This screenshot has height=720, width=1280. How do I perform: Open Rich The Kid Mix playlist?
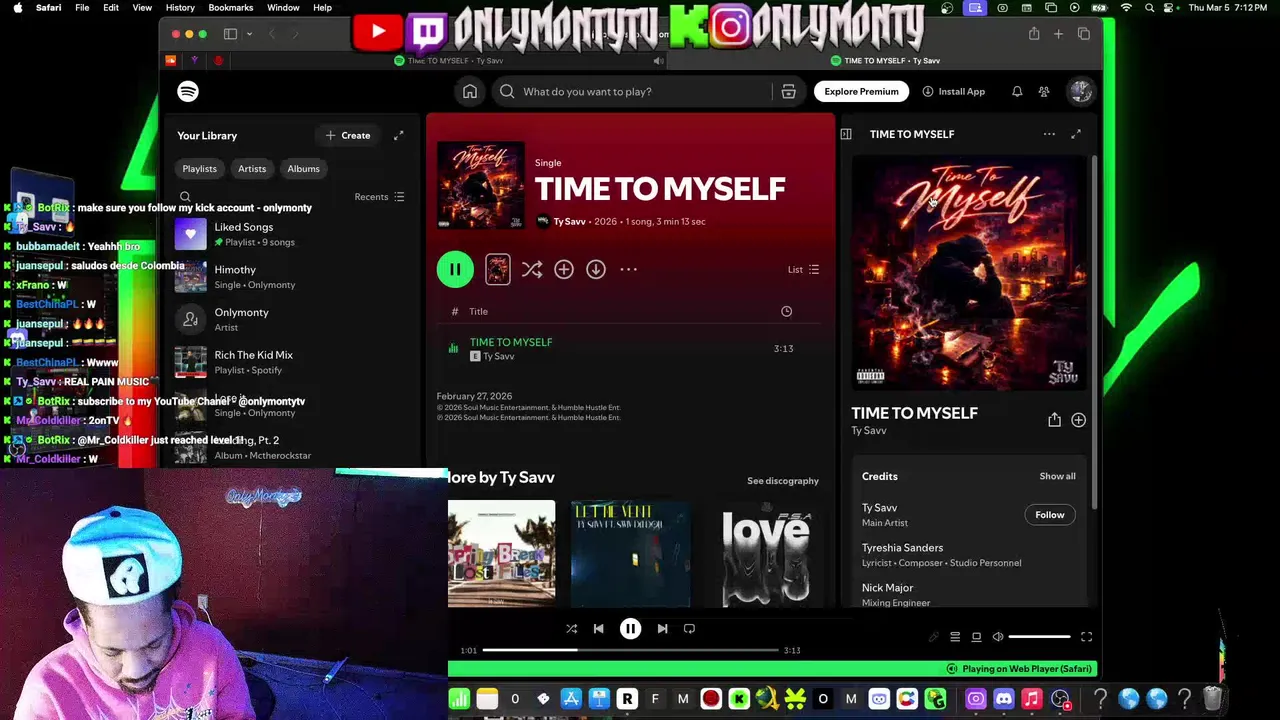[290, 362]
